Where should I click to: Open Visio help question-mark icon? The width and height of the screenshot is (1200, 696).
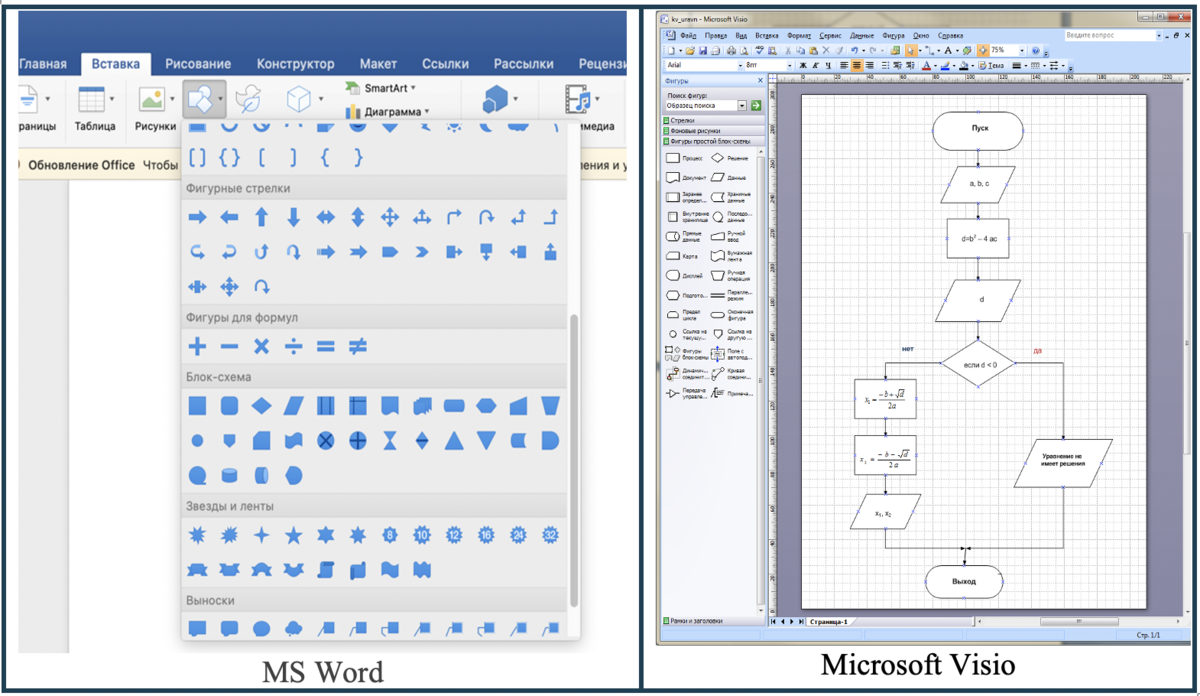1035,51
